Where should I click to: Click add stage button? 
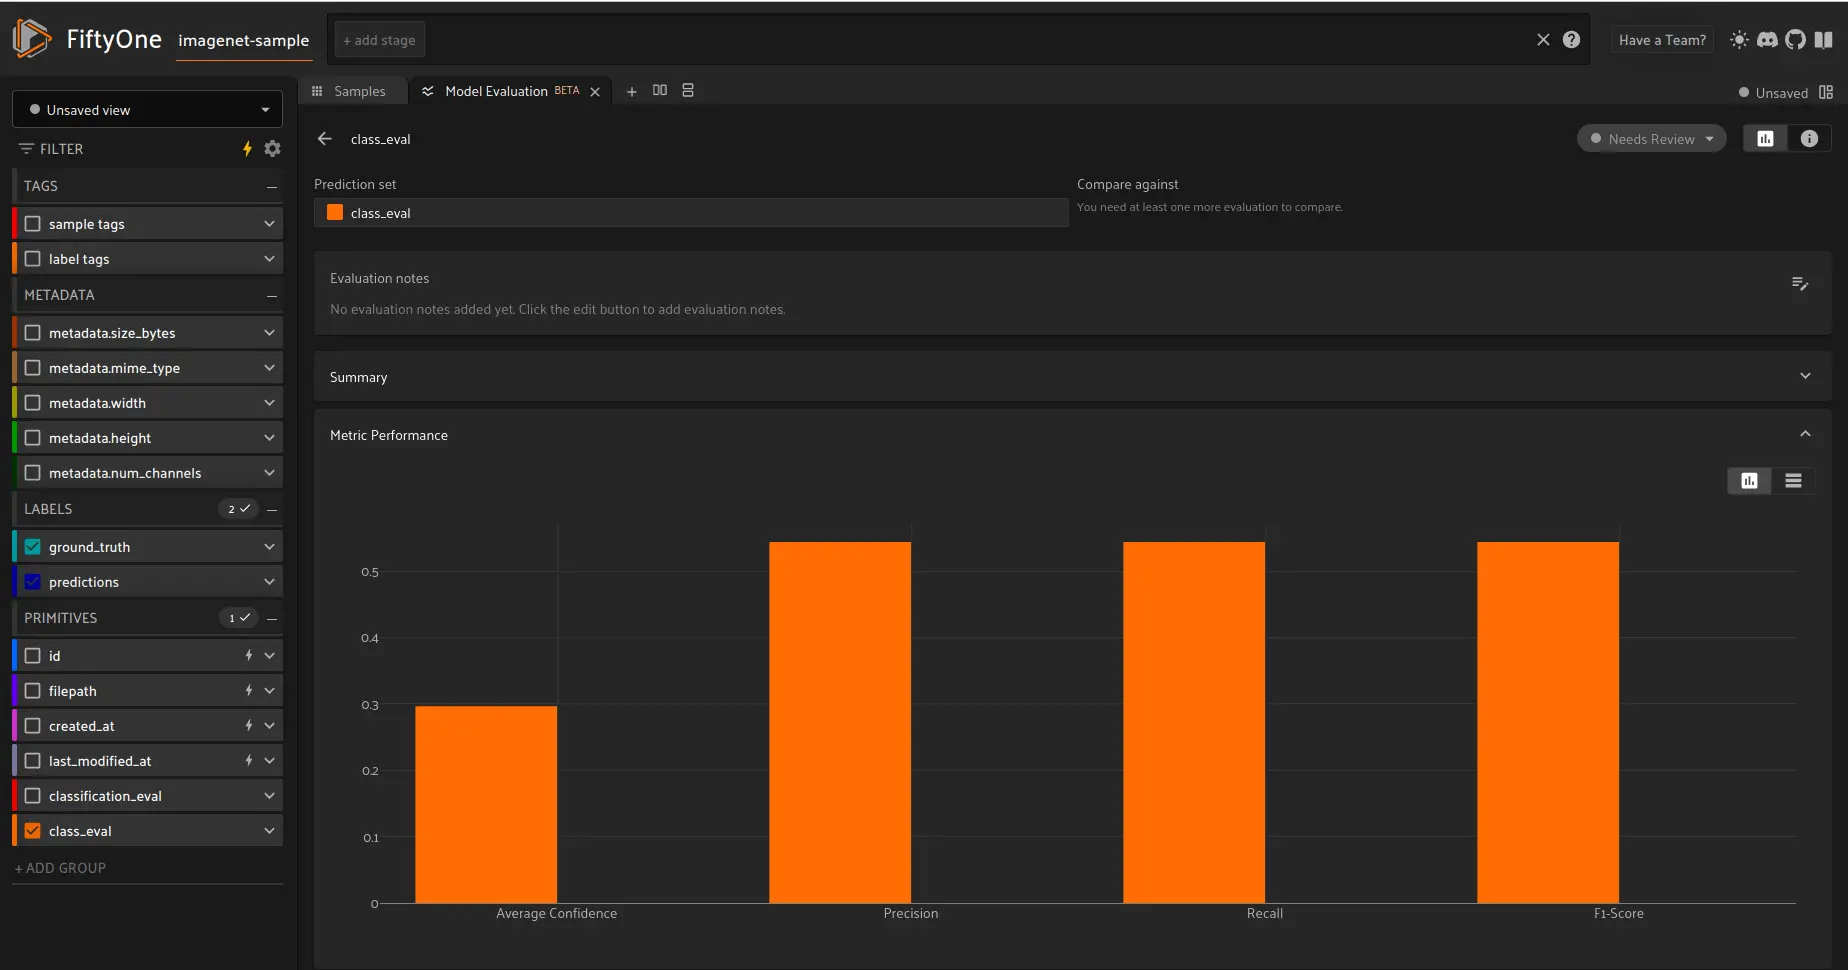[x=379, y=40]
